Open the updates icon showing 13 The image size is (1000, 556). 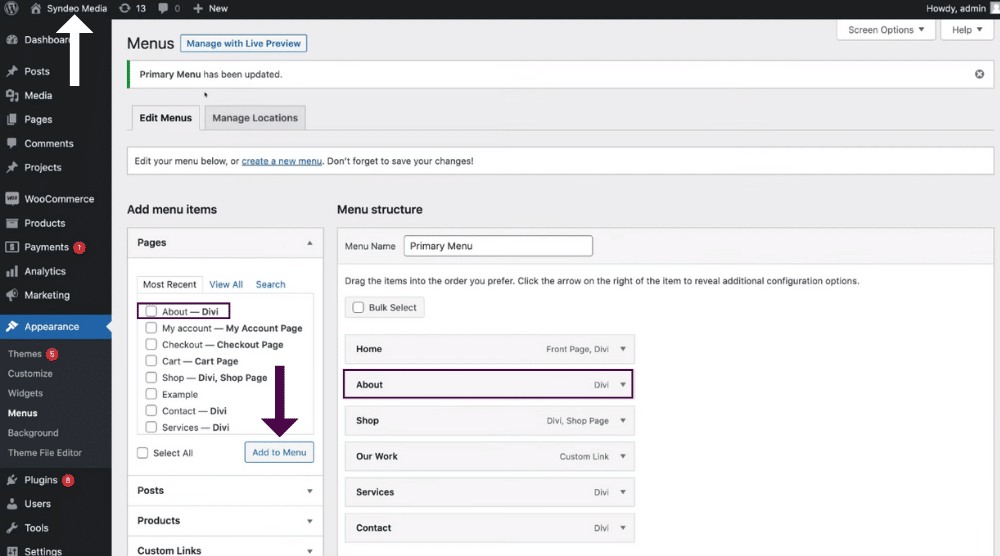[124, 8]
